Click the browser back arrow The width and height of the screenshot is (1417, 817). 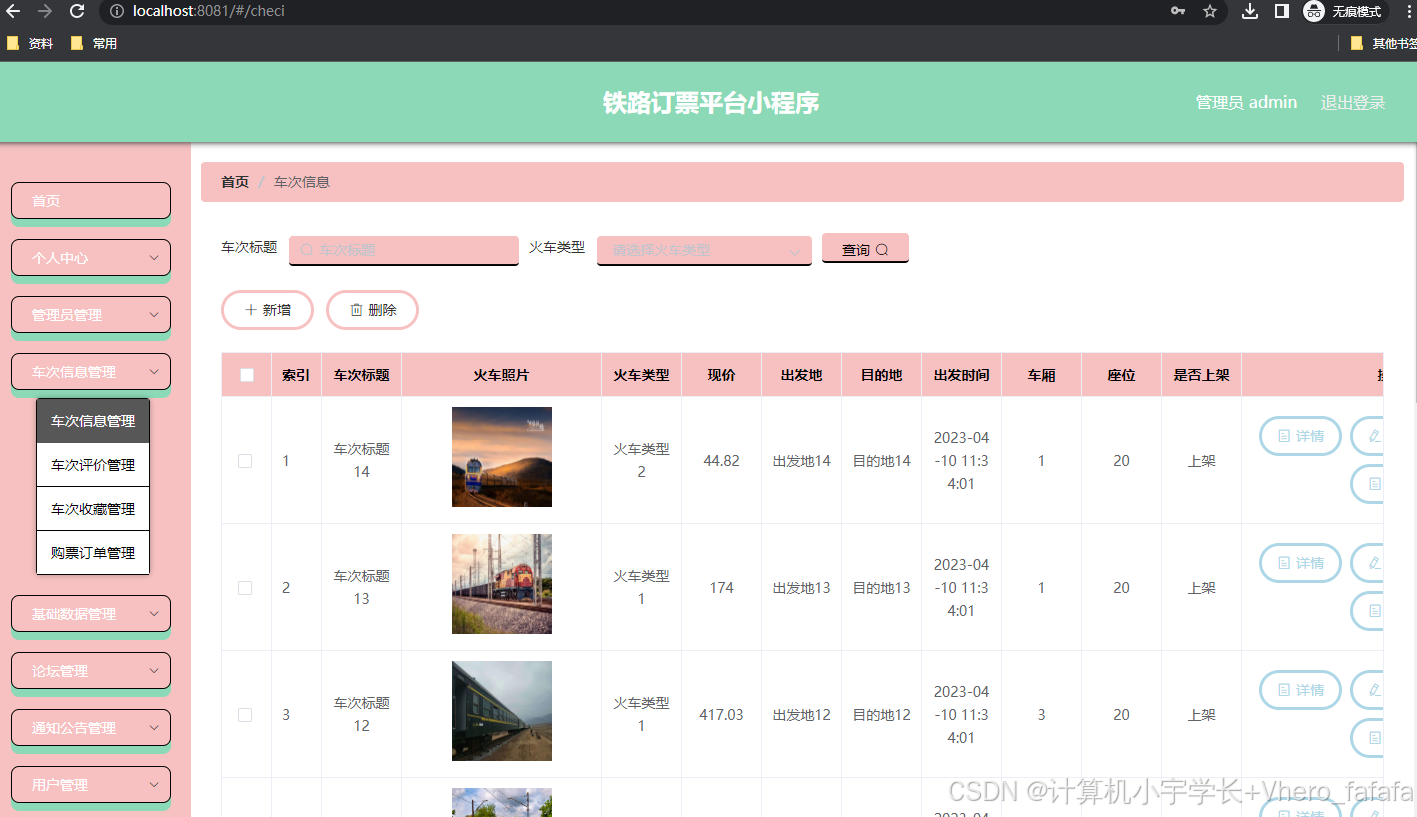coord(13,11)
